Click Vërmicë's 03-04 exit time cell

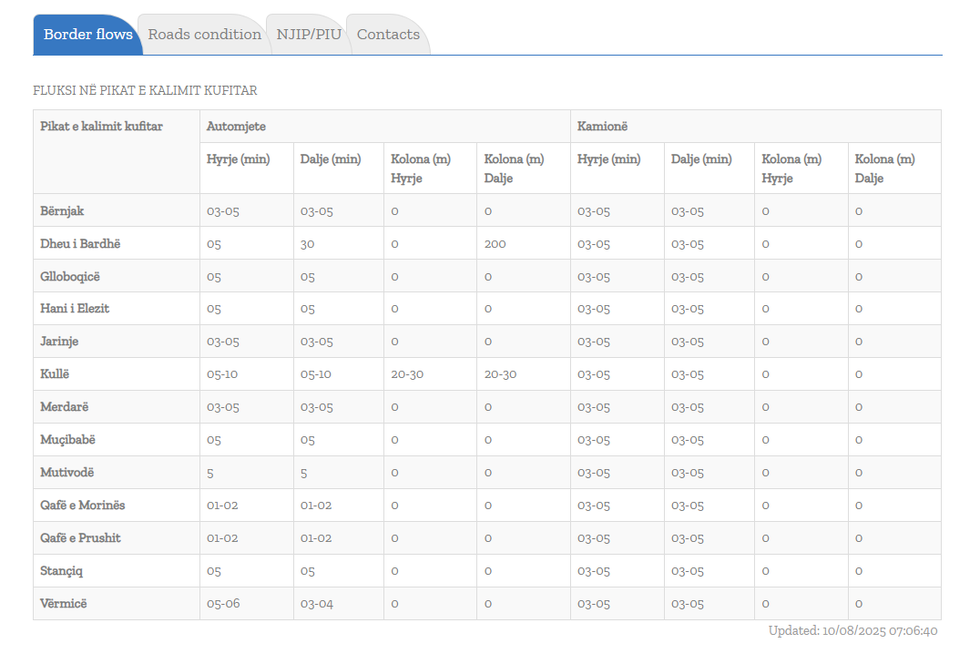(x=316, y=604)
